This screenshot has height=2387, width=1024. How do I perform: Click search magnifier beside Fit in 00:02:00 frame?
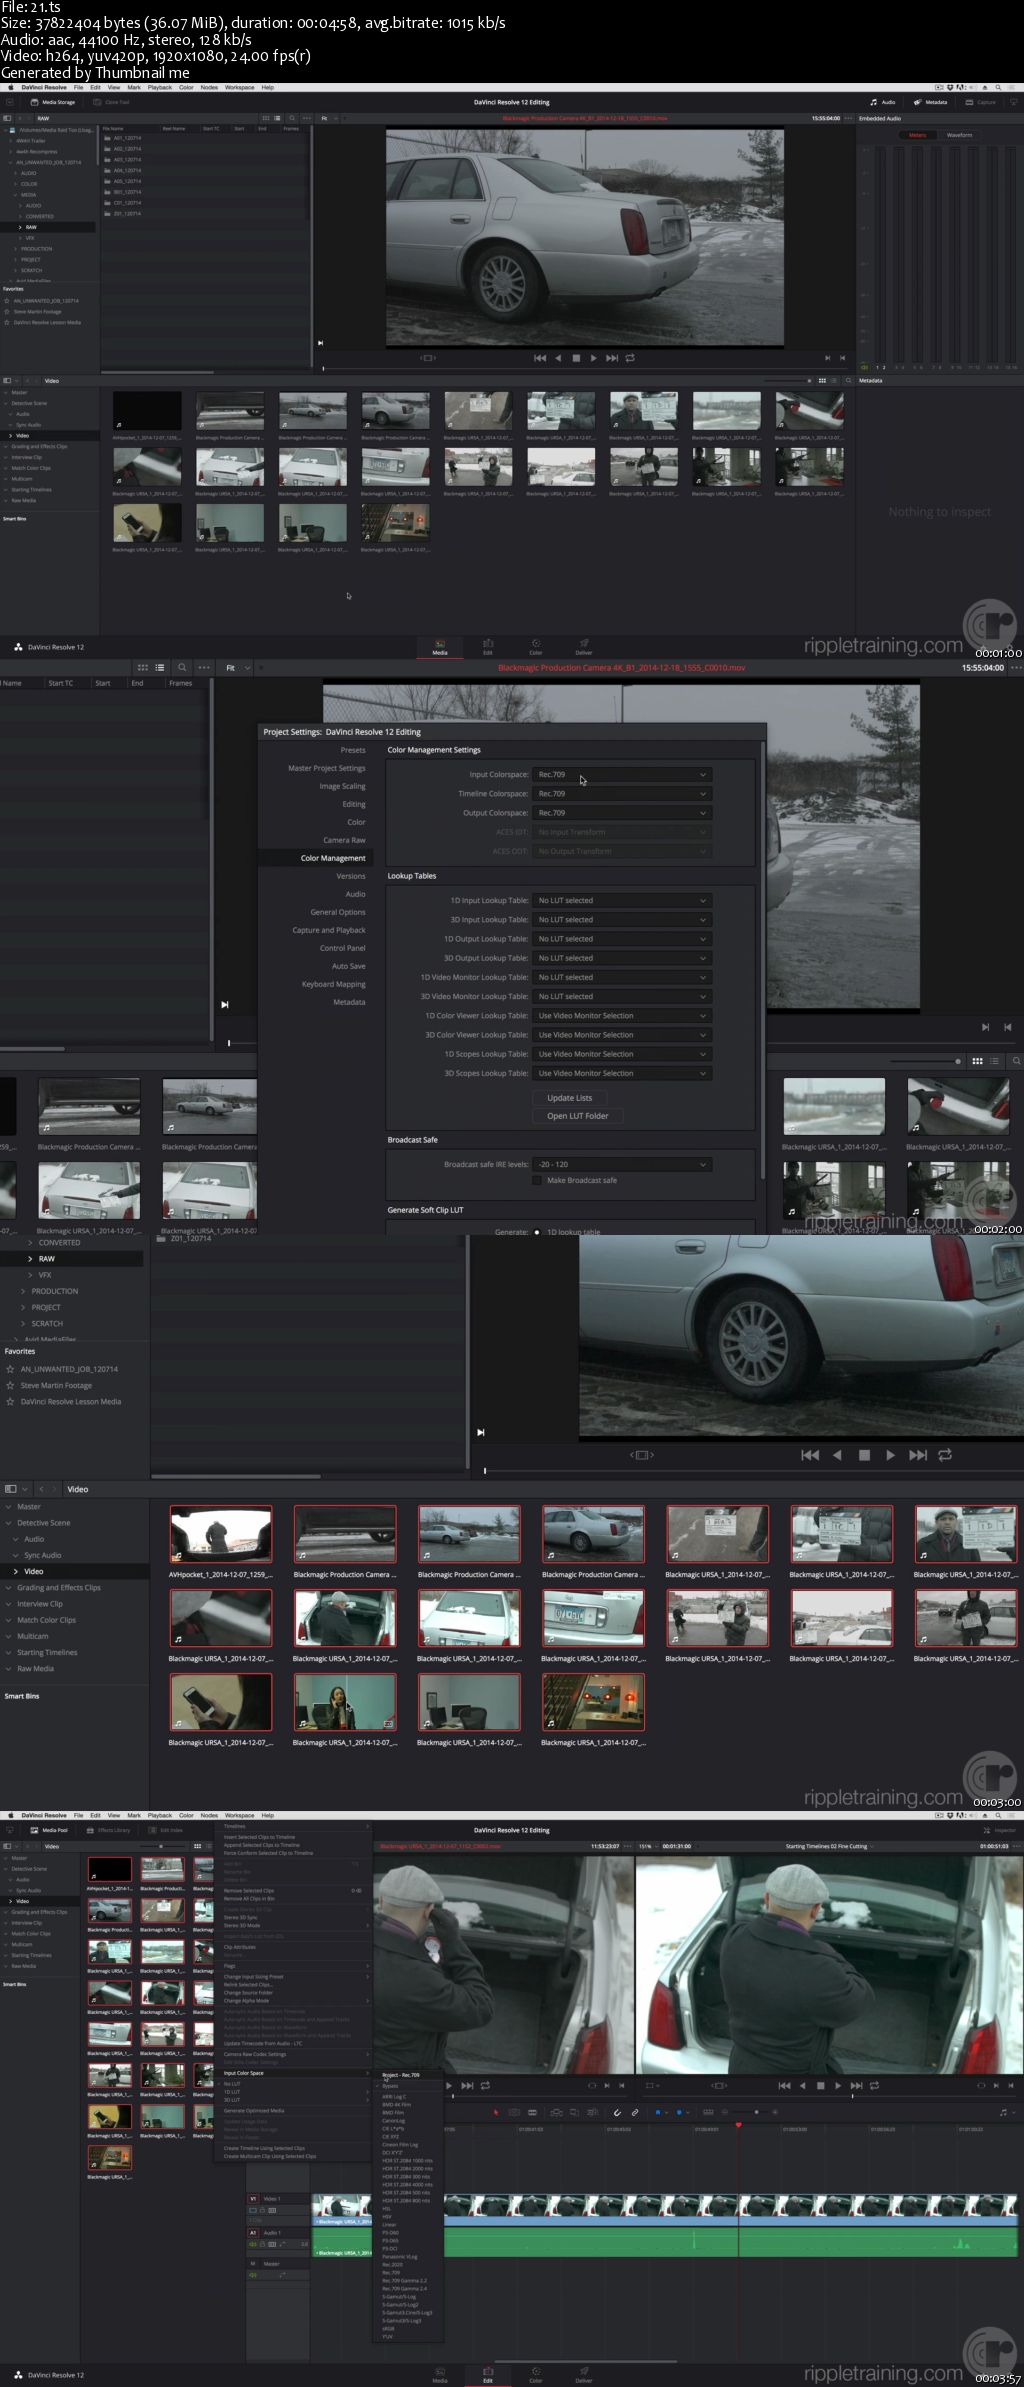coord(182,668)
